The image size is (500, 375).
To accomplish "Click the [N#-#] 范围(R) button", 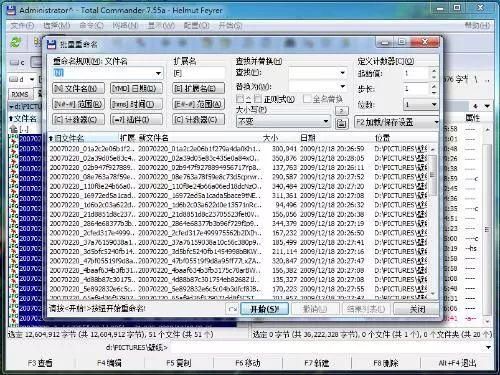I will coord(79,104).
